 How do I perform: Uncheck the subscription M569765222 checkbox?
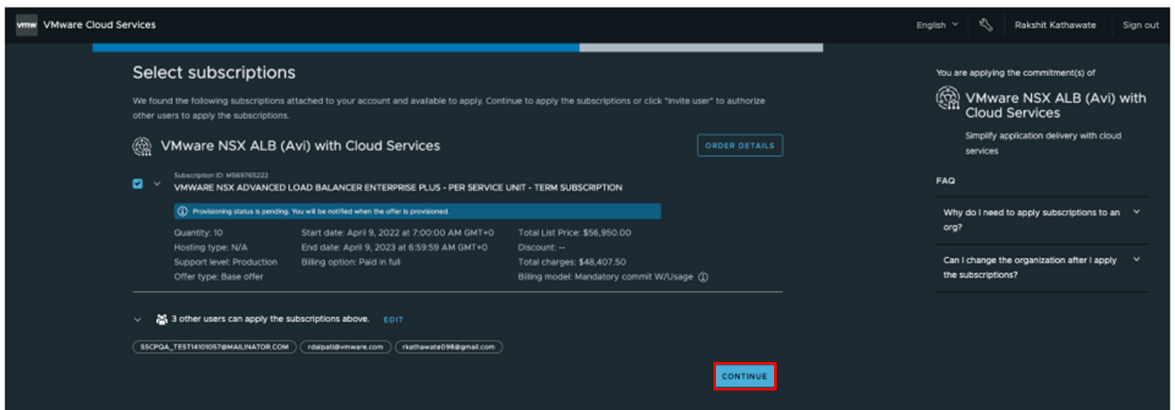click(138, 184)
